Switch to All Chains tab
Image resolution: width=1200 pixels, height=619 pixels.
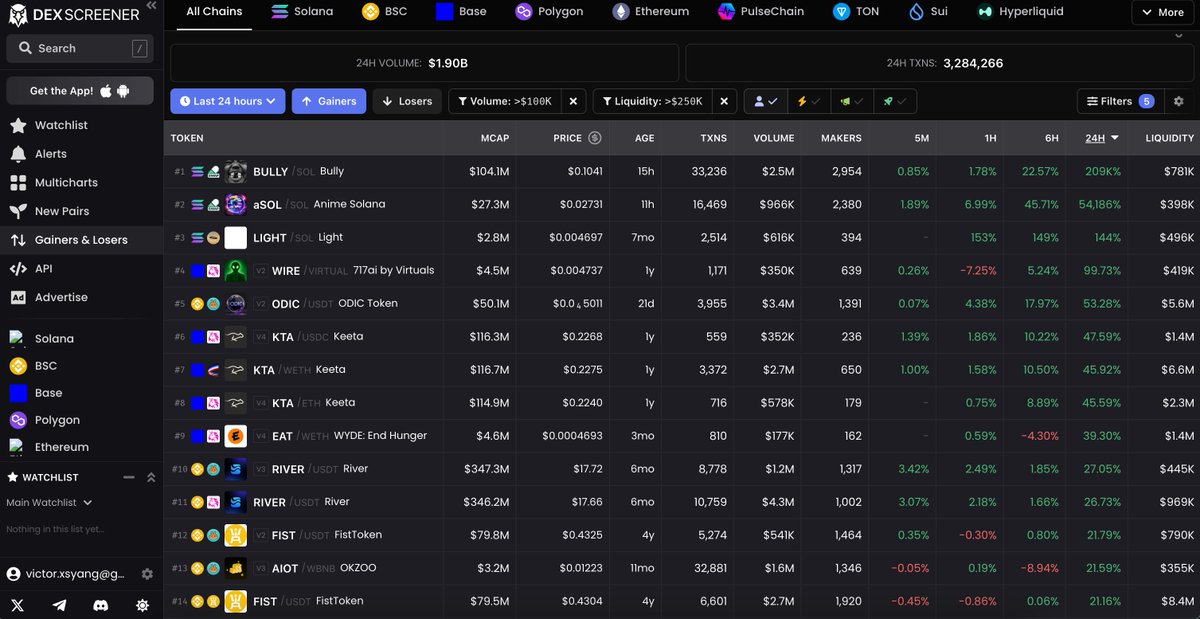pos(215,11)
